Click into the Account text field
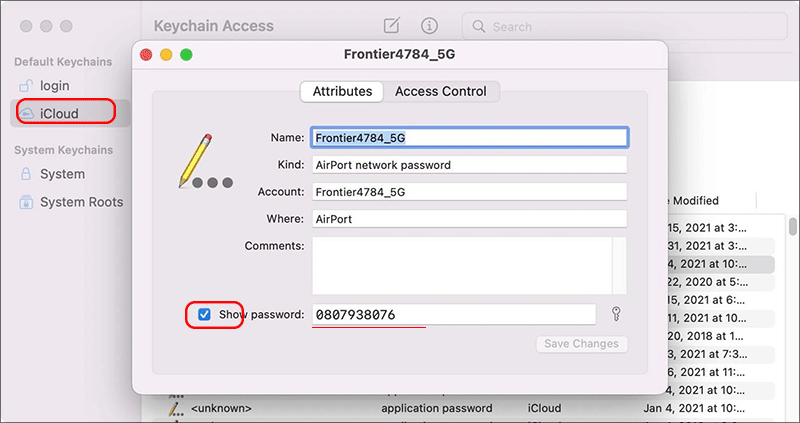The image size is (800, 423). click(x=469, y=192)
